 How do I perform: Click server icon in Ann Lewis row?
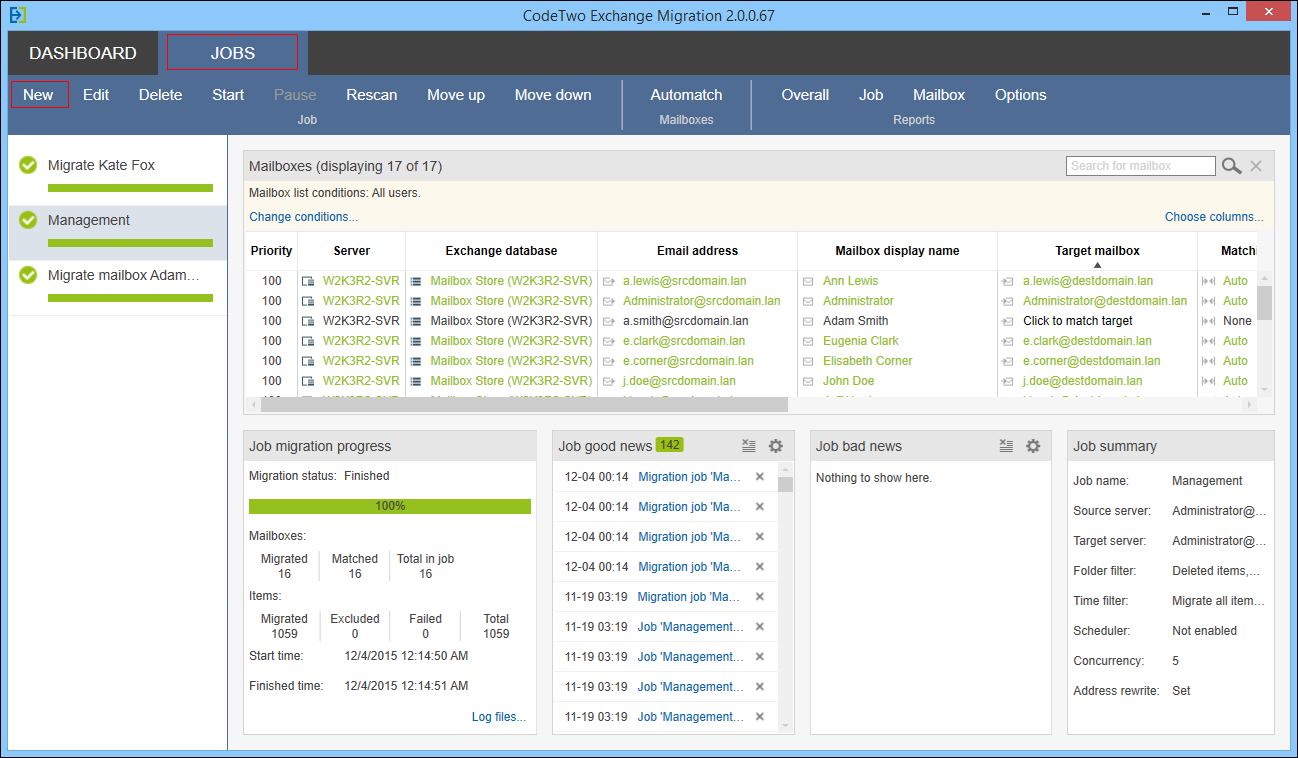309,281
